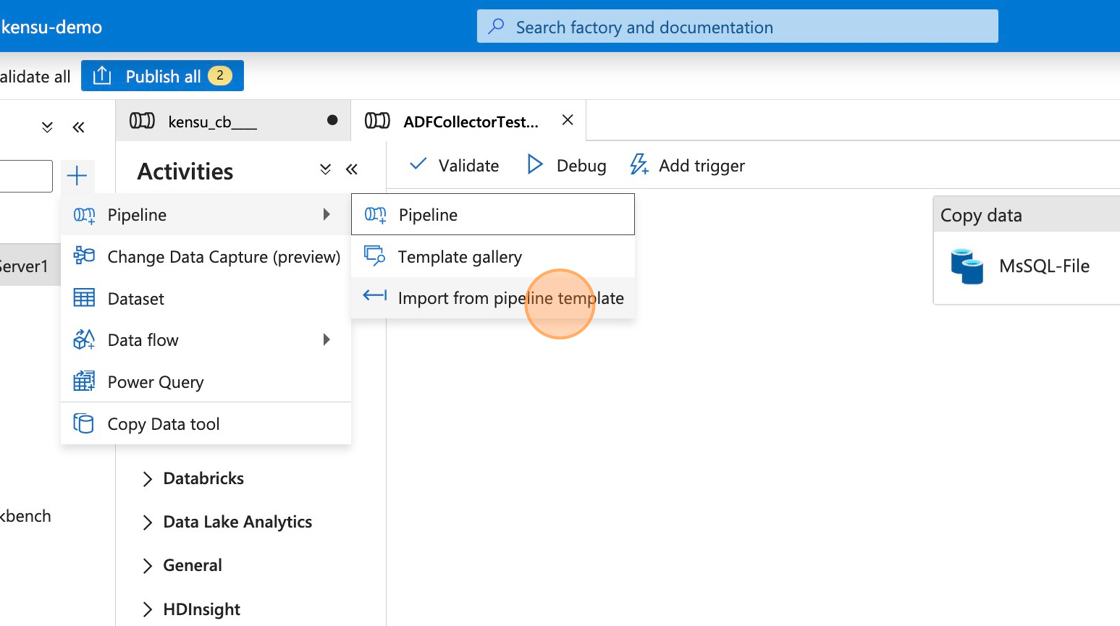The image size is (1120, 626).
Task: Open the Pipeline submenu arrow
Action: click(x=326, y=214)
